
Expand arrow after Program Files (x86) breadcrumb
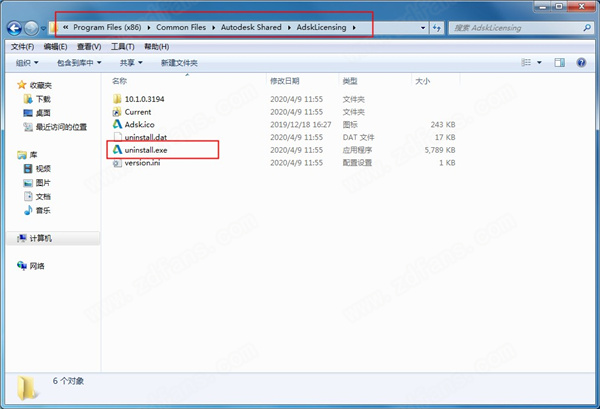[148, 28]
